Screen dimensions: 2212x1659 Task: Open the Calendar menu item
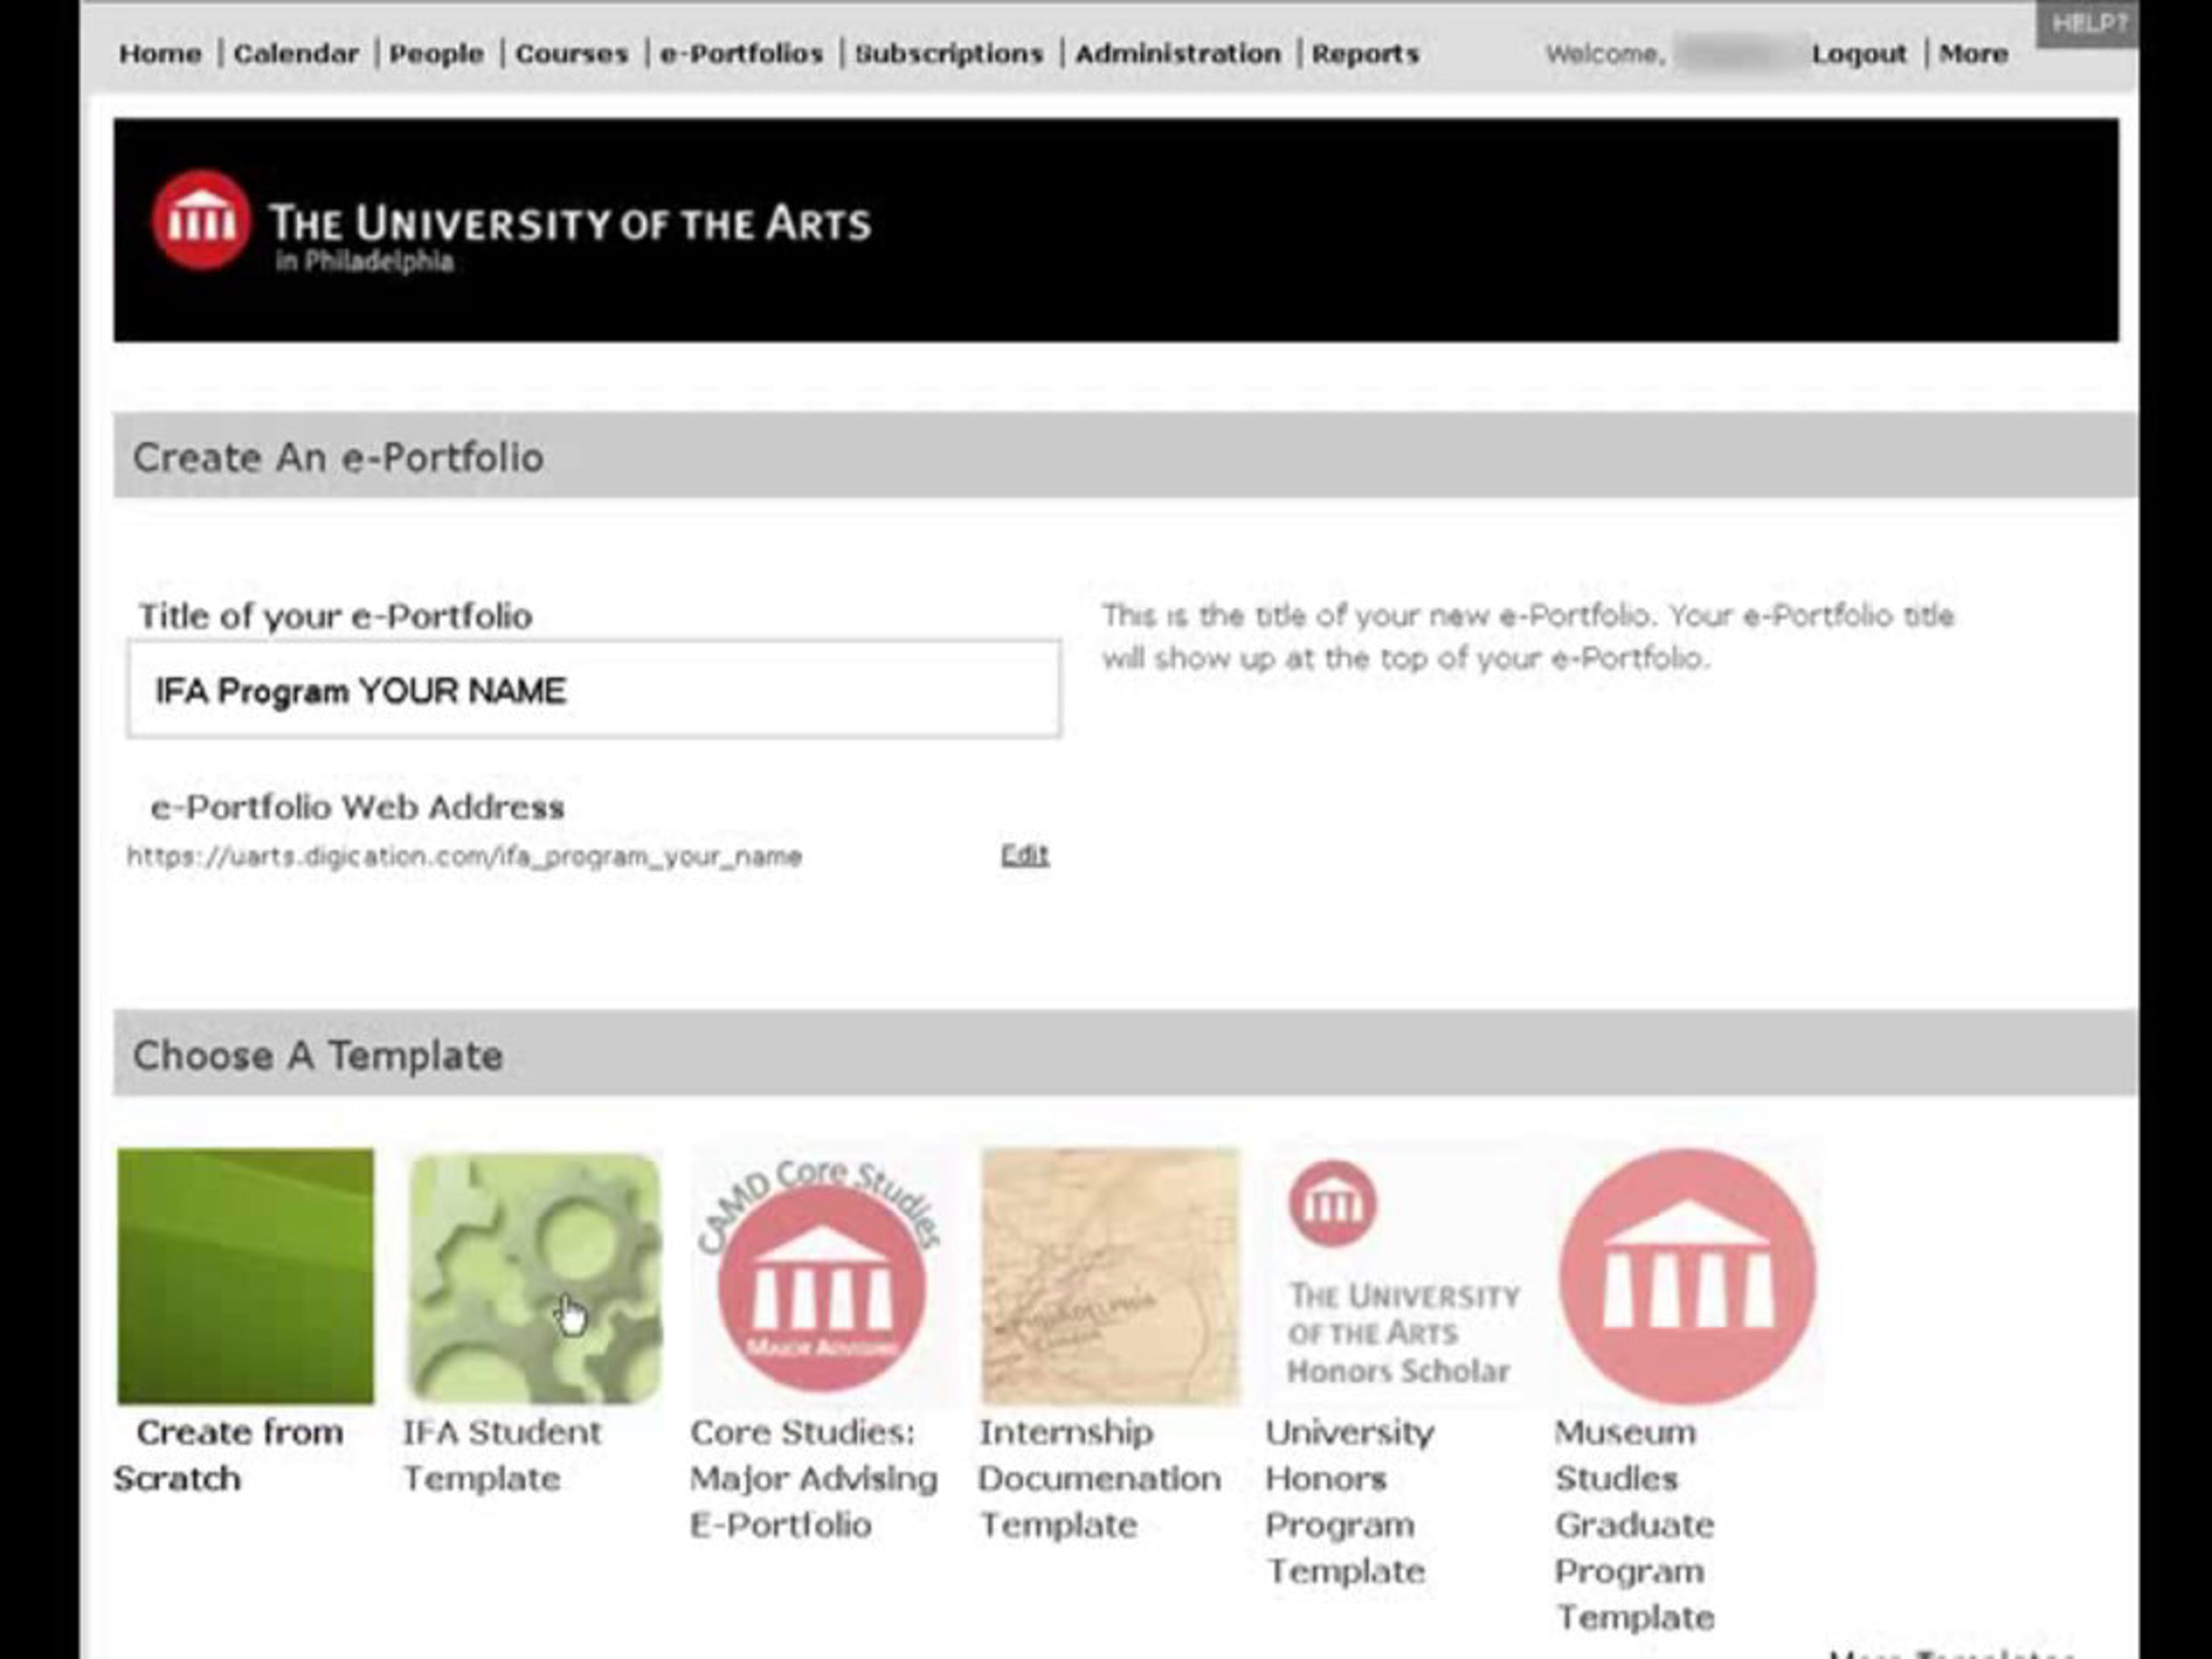point(296,54)
